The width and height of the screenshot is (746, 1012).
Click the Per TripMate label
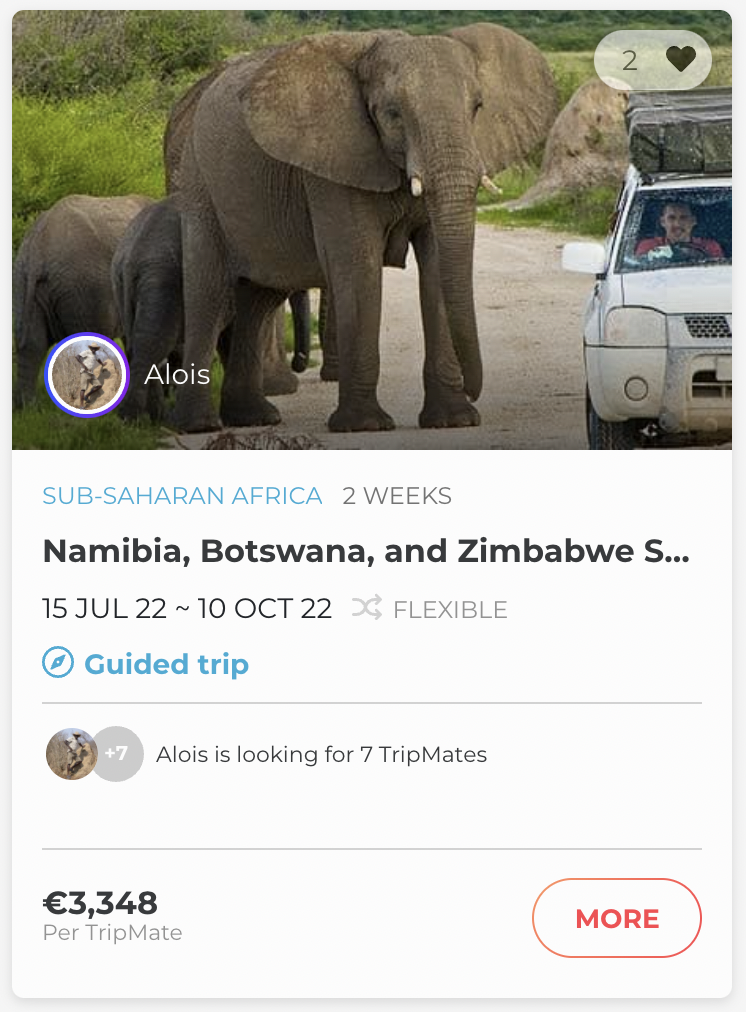click(112, 933)
